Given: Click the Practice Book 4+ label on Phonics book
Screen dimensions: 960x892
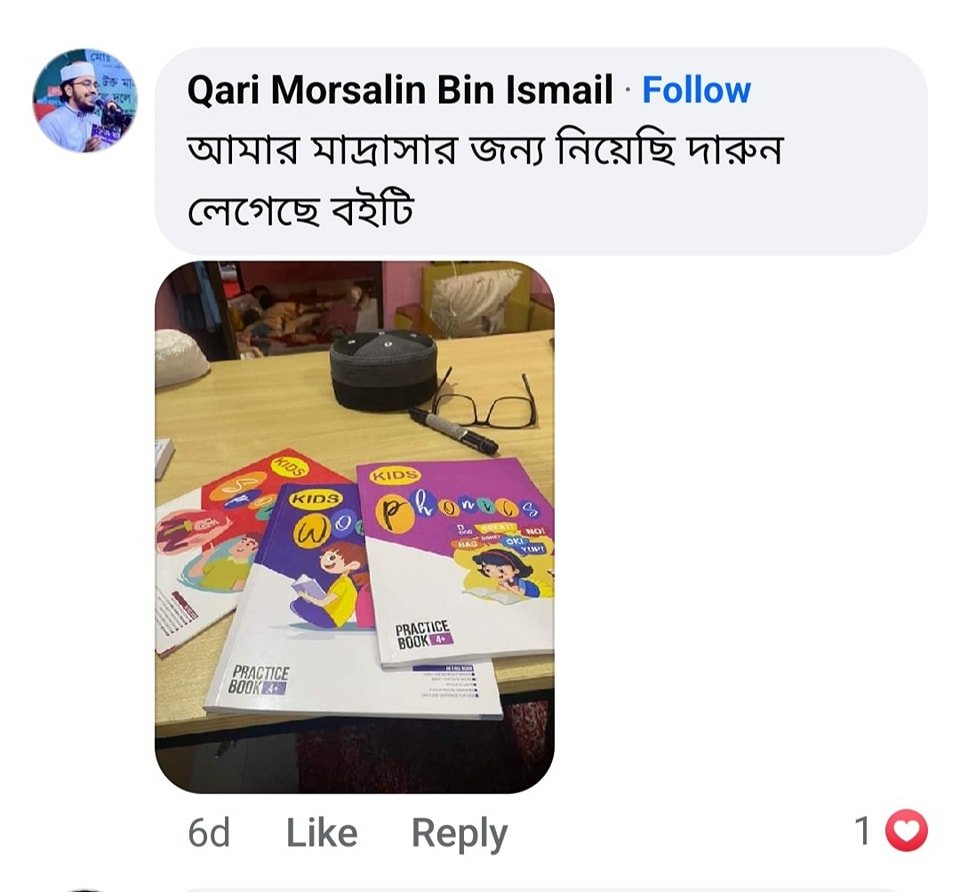Looking at the screenshot, I should (423, 635).
